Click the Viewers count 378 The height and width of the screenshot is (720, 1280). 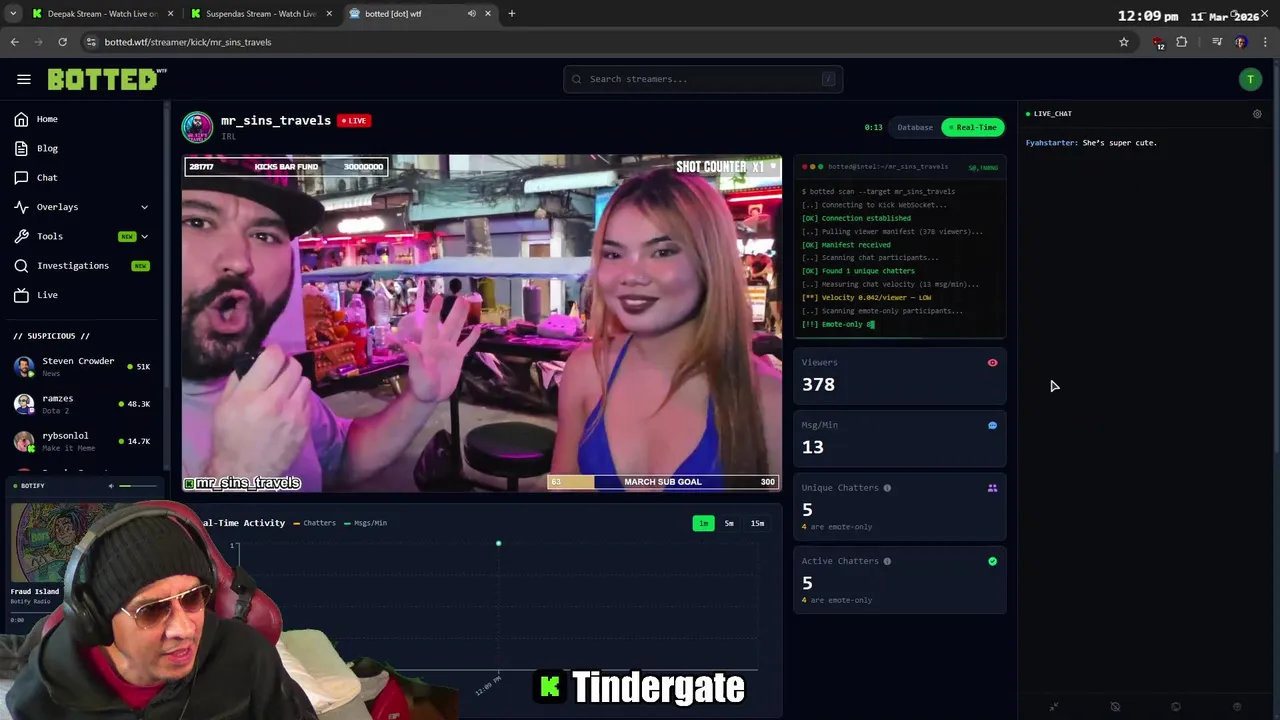pyautogui.click(x=818, y=385)
